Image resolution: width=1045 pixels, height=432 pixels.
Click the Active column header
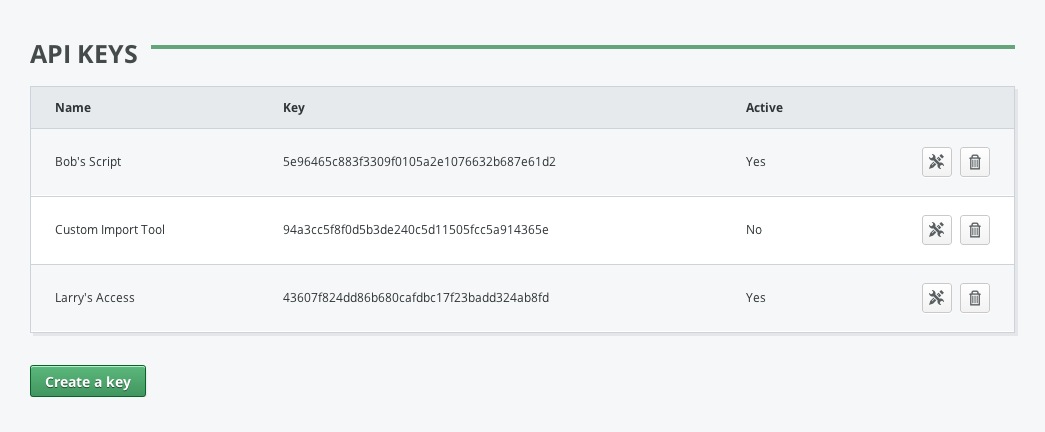pyautogui.click(x=764, y=107)
